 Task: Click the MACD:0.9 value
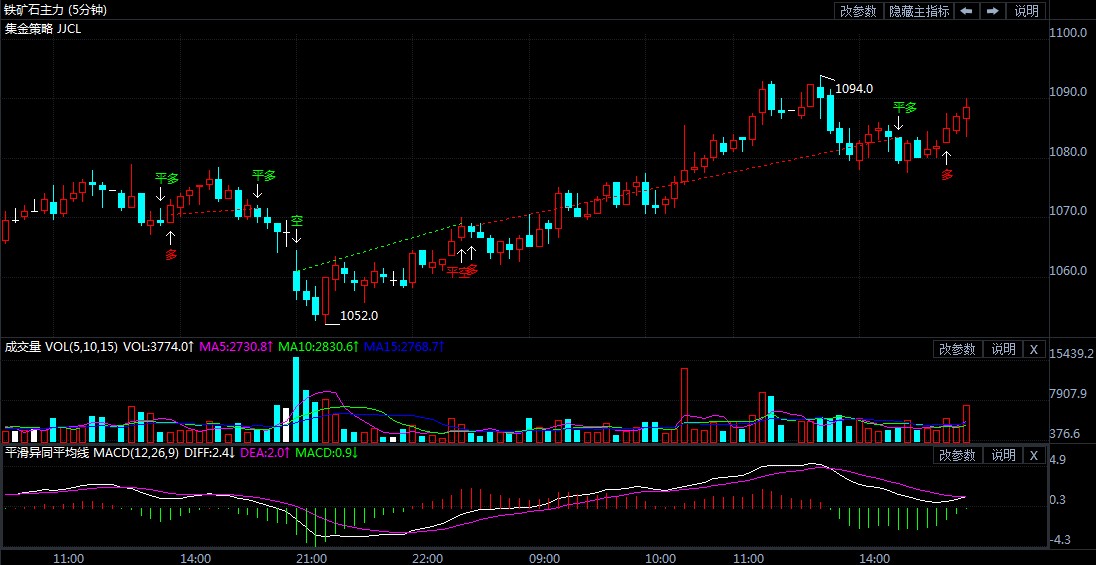click(x=326, y=452)
